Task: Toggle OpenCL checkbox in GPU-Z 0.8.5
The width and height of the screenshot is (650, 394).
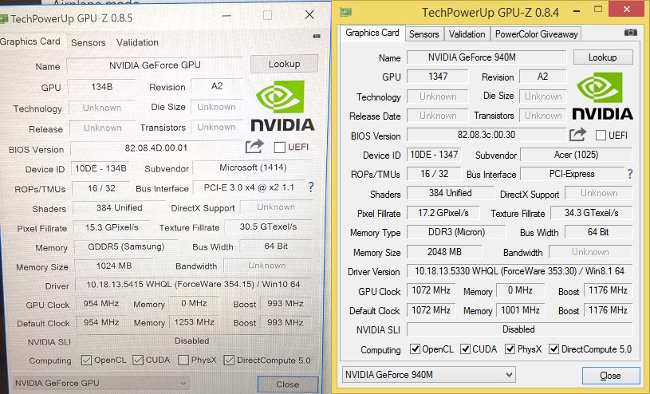Action: (86, 360)
